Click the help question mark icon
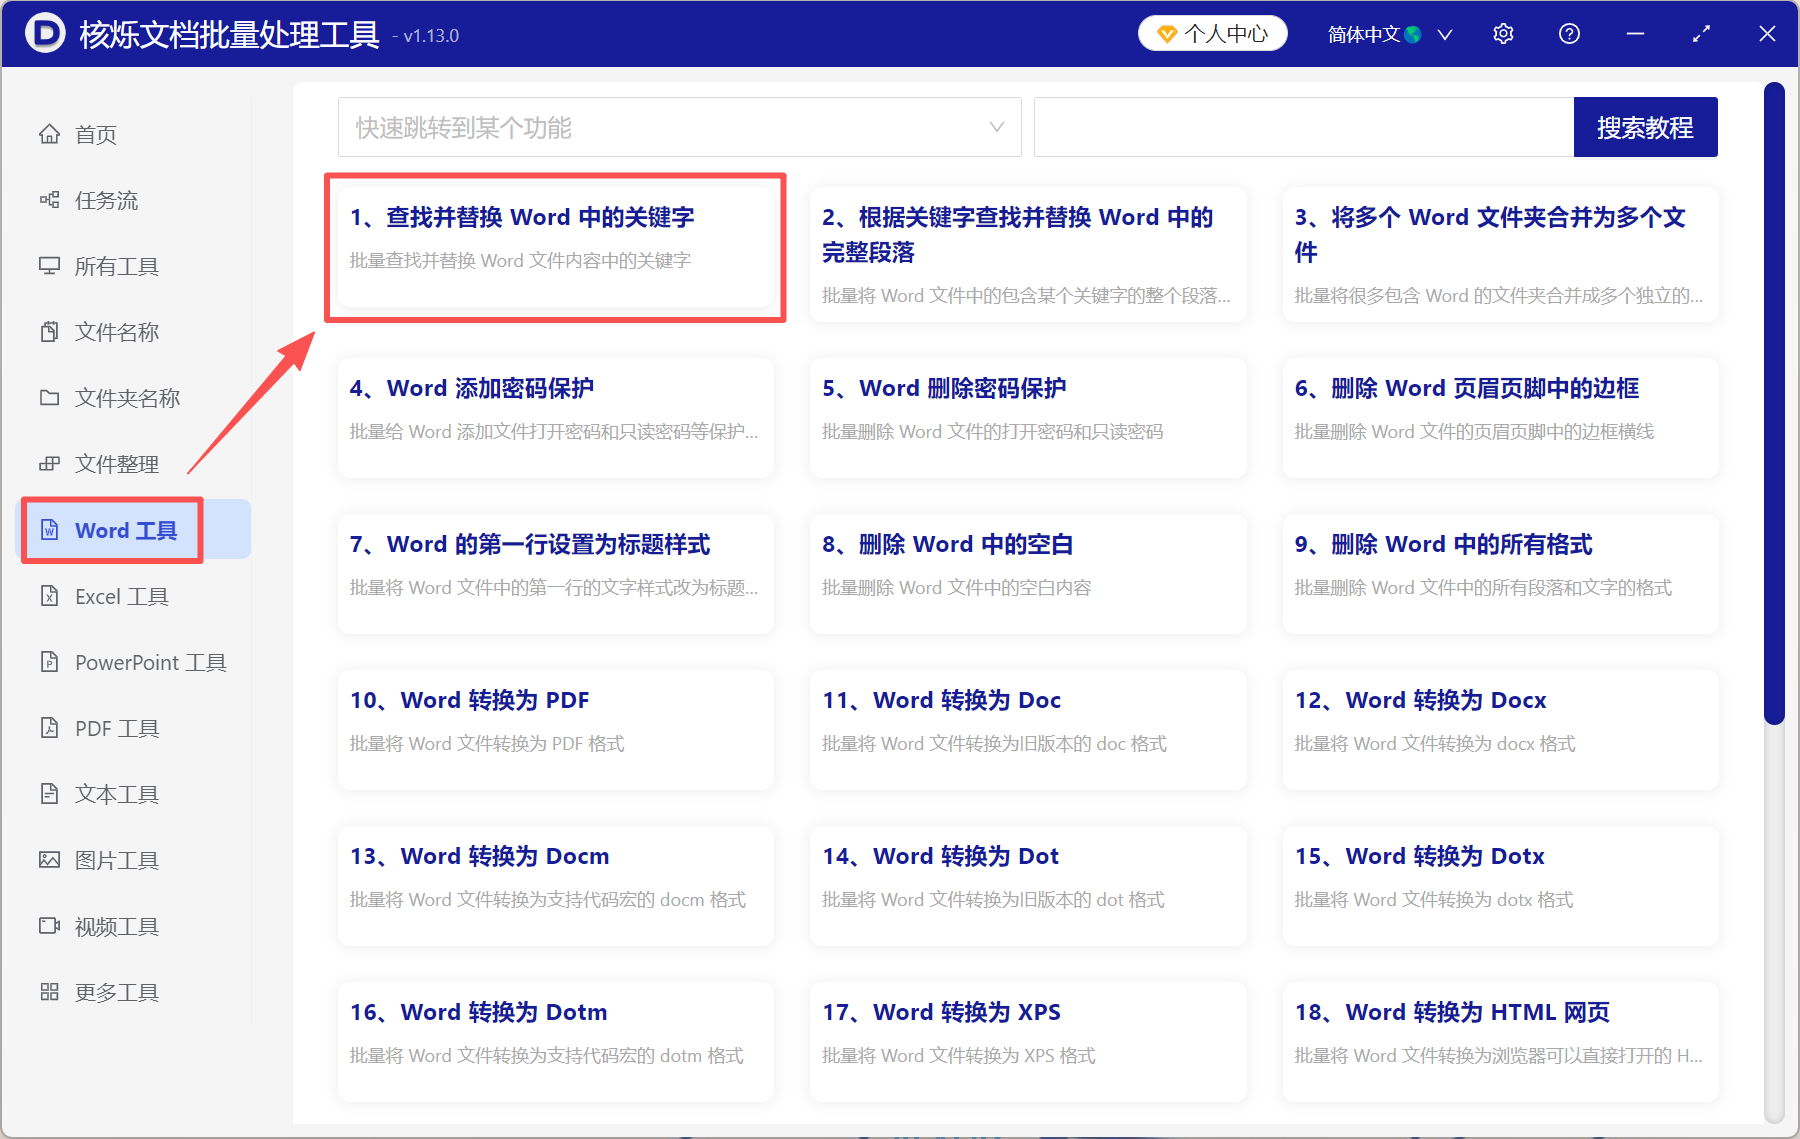Viewport: 1800px width, 1139px height. pyautogui.click(x=1569, y=33)
